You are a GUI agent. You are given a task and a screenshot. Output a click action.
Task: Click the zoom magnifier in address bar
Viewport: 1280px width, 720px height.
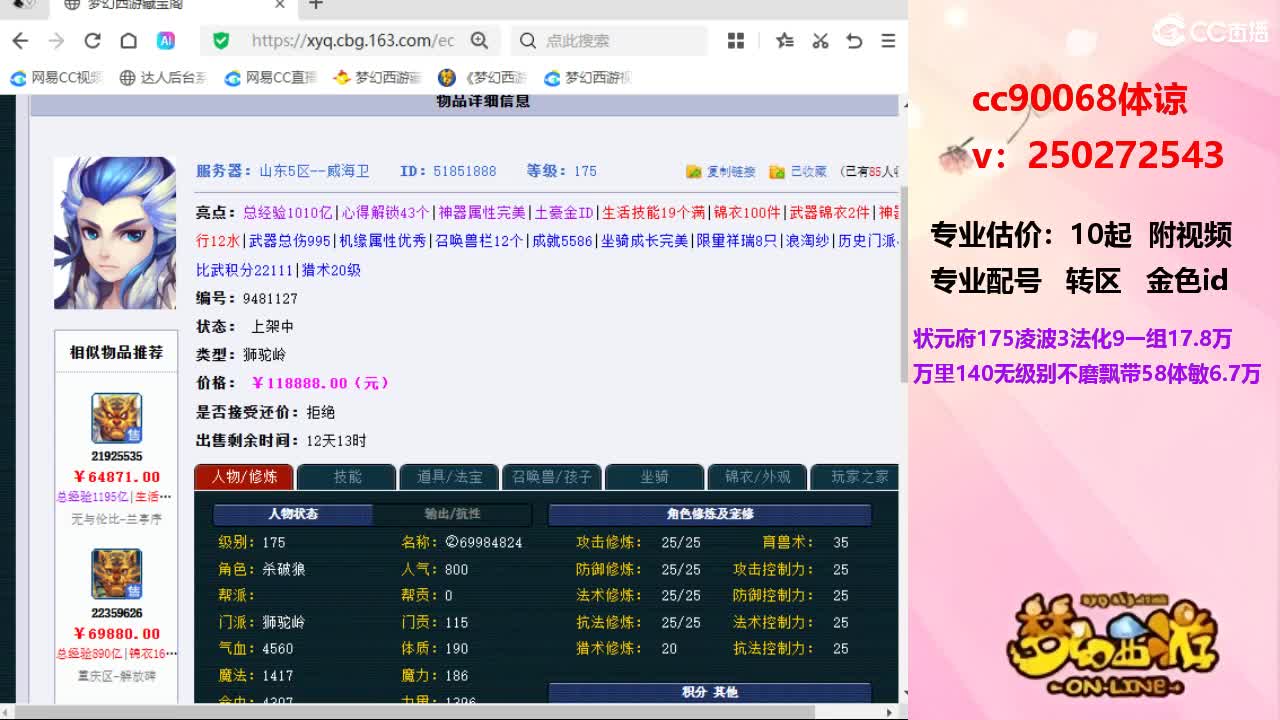coord(479,41)
